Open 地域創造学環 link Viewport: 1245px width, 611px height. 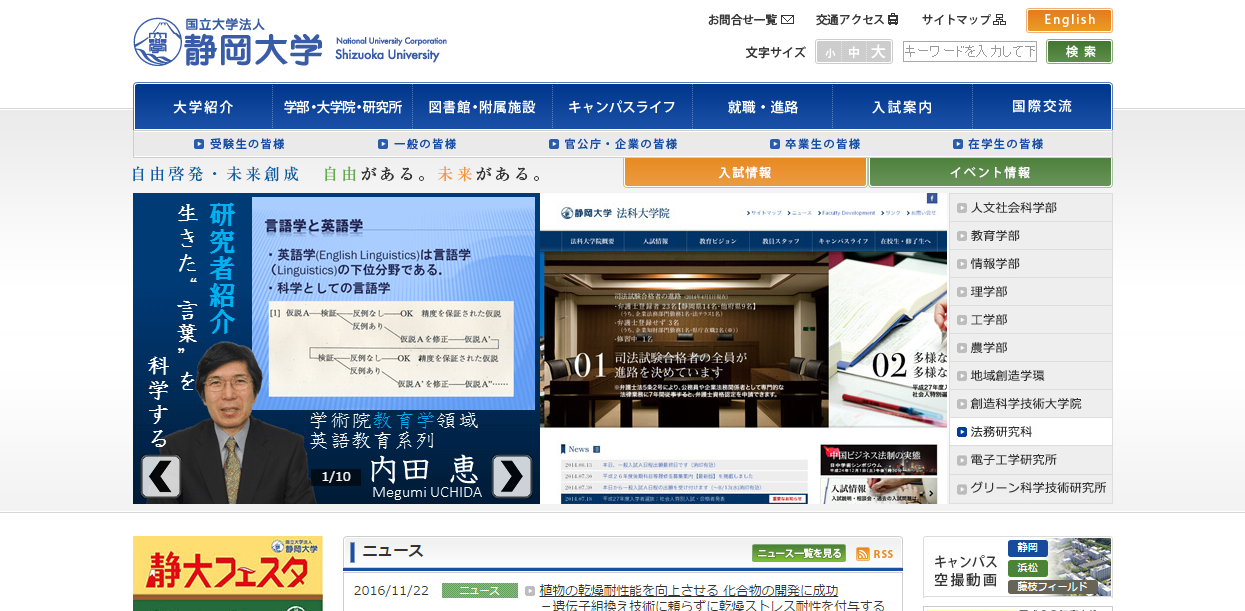[1030, 376]
